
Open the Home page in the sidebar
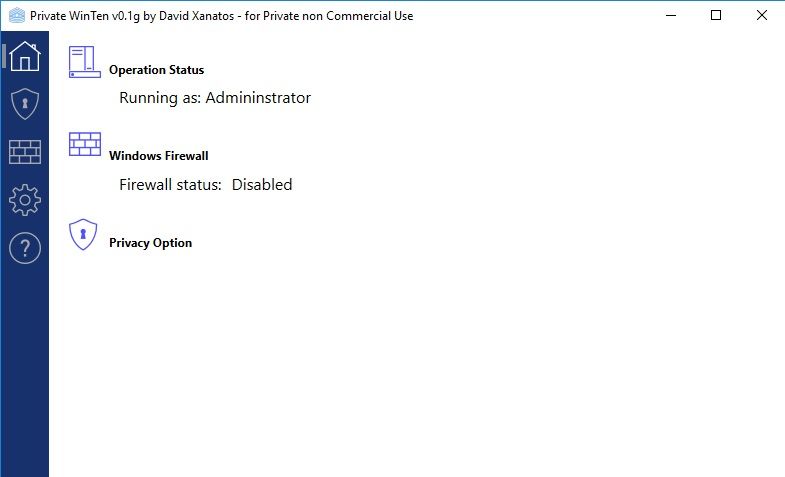25,56
